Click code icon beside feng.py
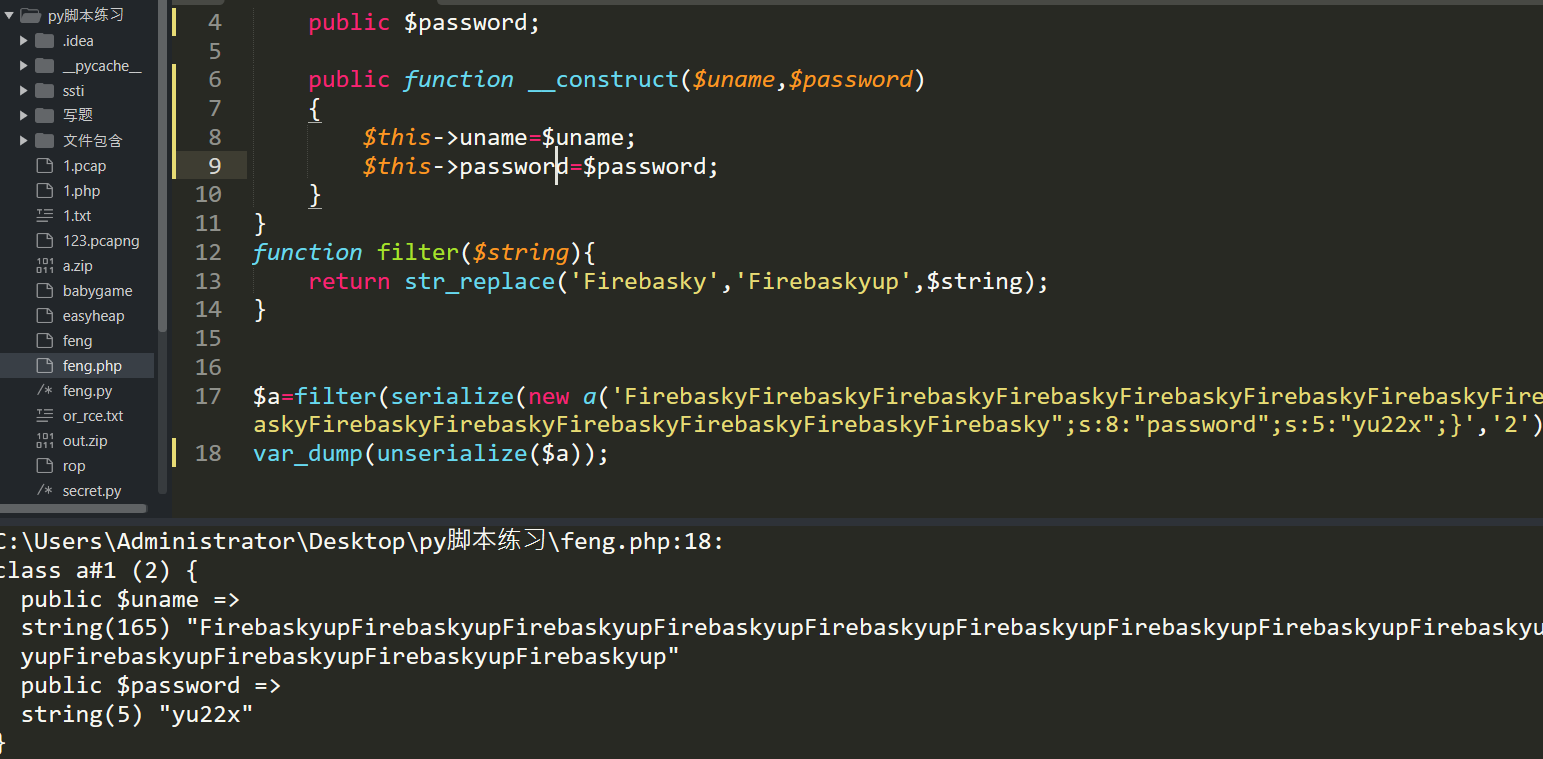The width and height of the screenshot is (1543, 759). 44,390
